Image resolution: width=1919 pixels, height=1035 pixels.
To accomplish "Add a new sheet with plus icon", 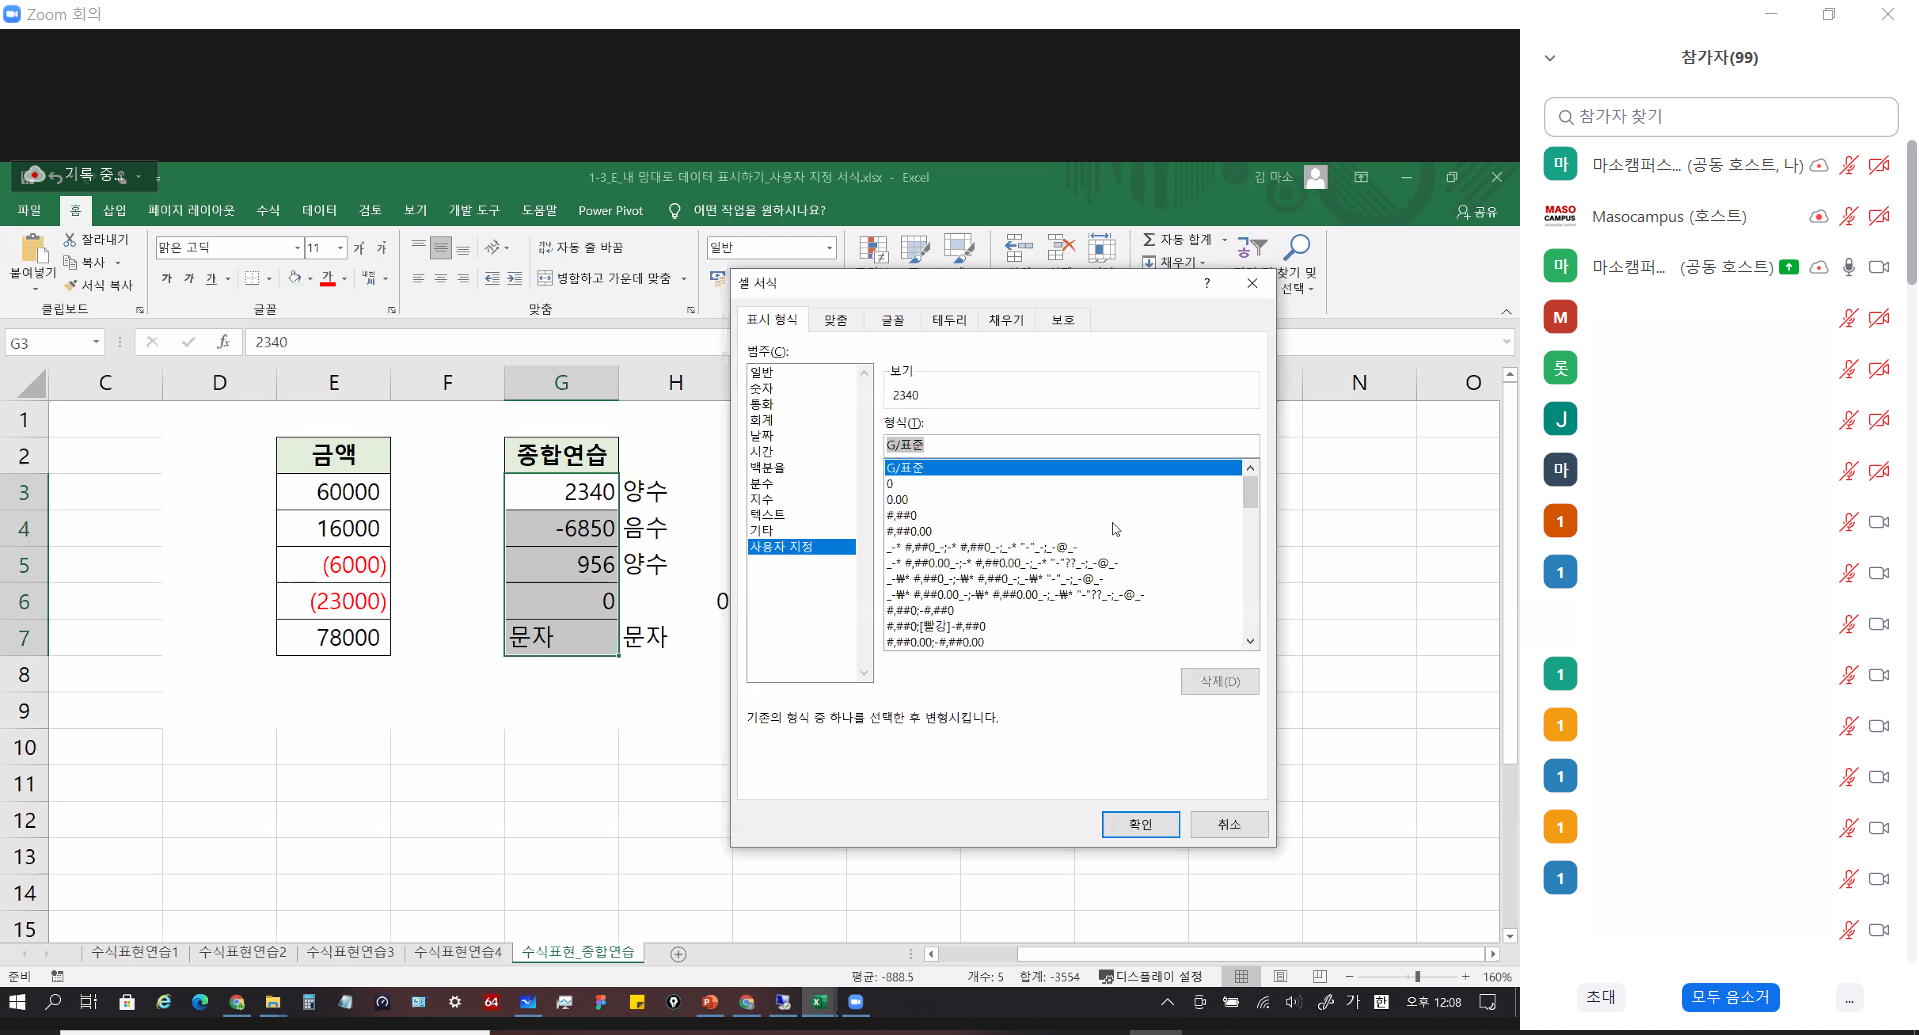I will point(678,954).
